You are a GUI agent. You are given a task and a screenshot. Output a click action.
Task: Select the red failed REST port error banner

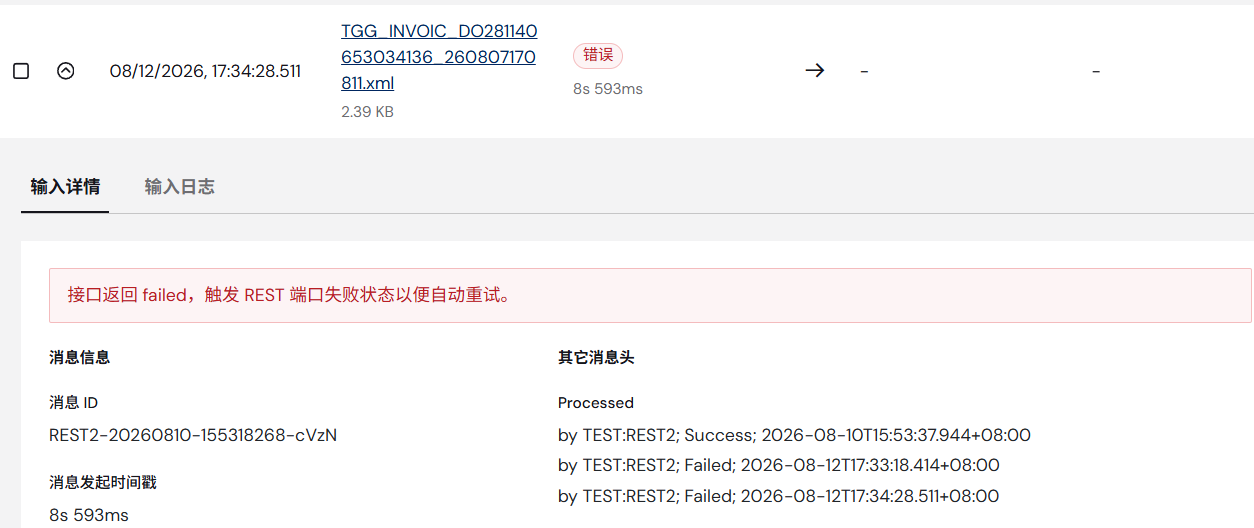(650, 295)
